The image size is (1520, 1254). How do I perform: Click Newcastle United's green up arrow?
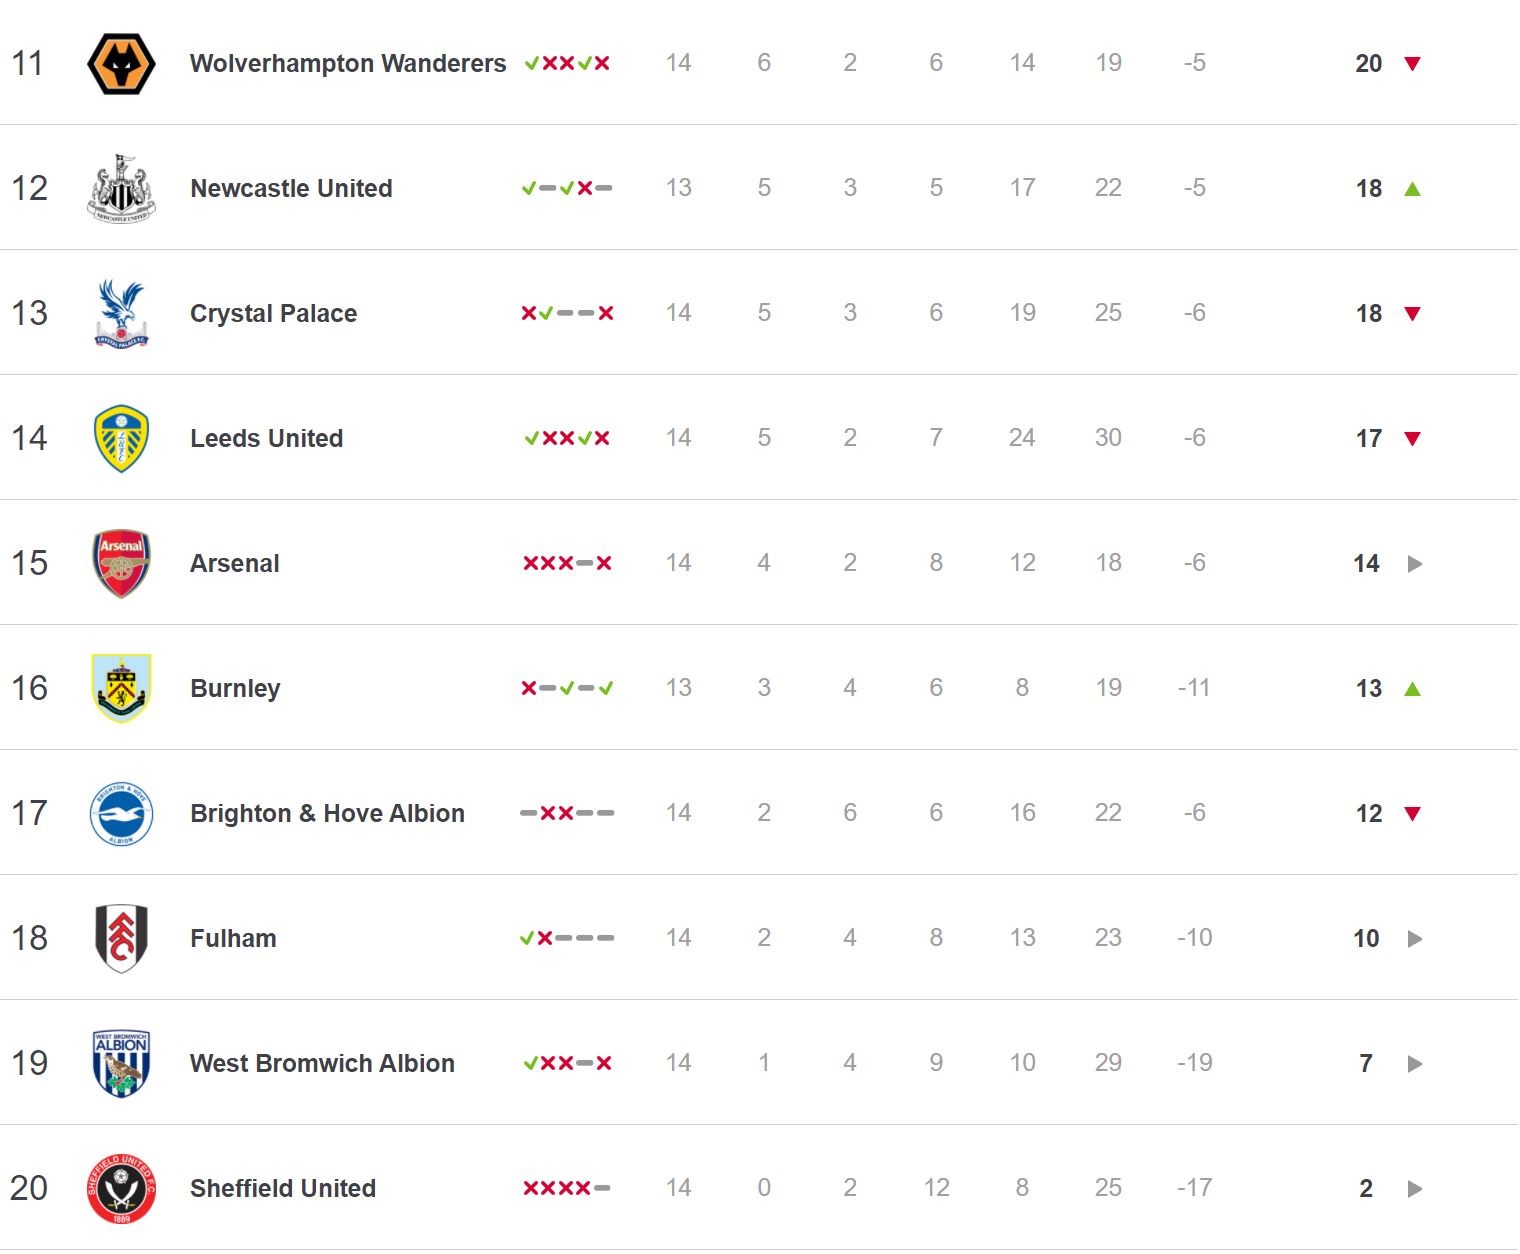pyautogui.click(x=1412, y=188)
